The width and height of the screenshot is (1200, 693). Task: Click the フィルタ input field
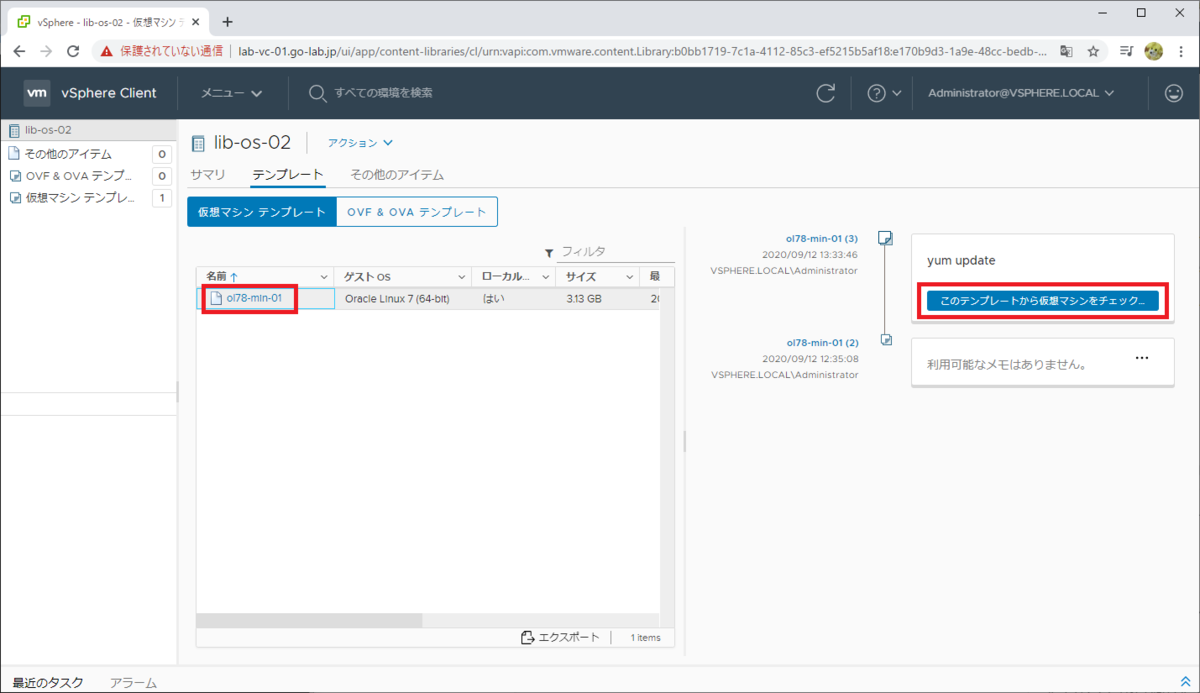pos(616,252)
